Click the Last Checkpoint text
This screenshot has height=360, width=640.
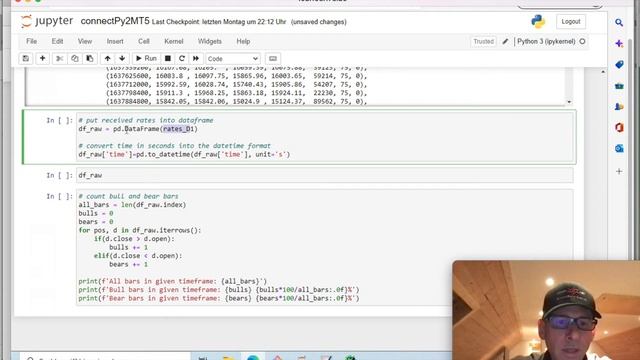219,22
